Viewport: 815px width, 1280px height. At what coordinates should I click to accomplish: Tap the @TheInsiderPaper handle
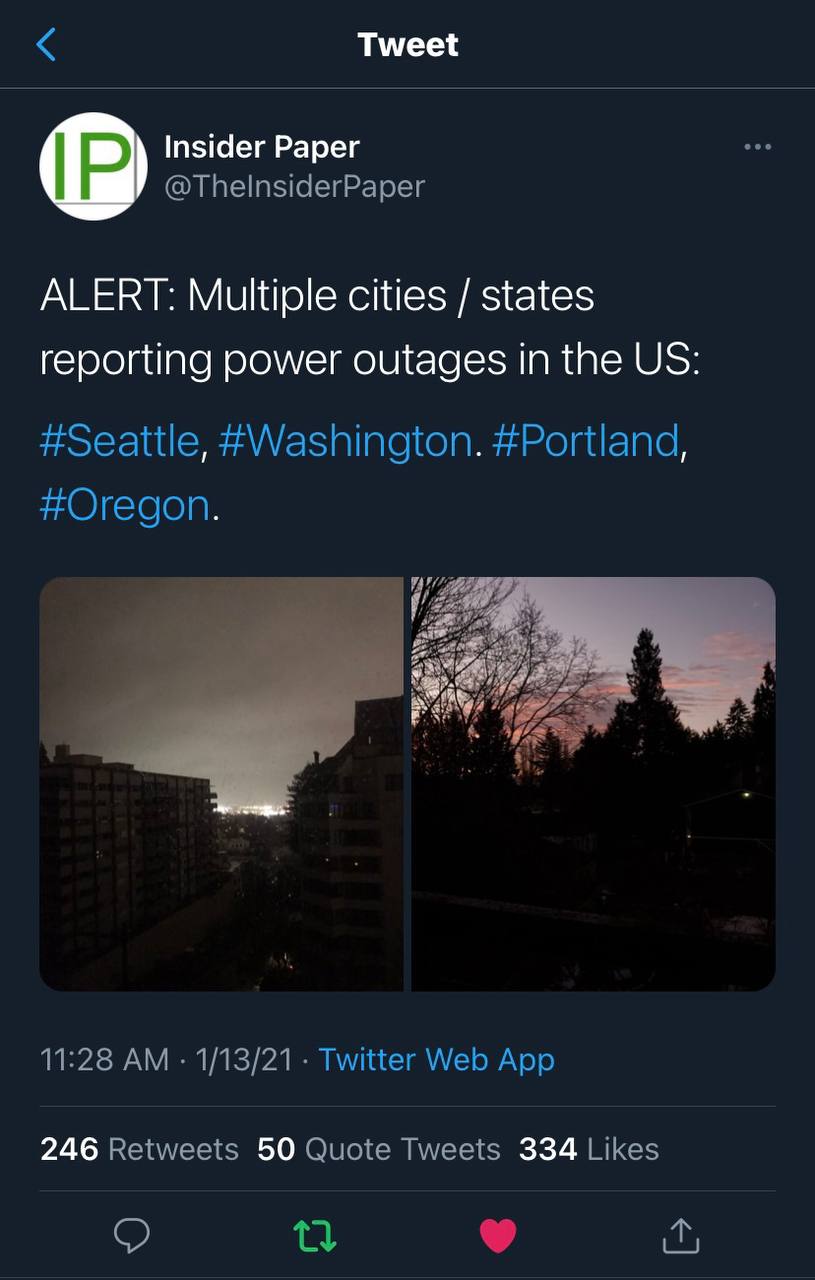294,186
